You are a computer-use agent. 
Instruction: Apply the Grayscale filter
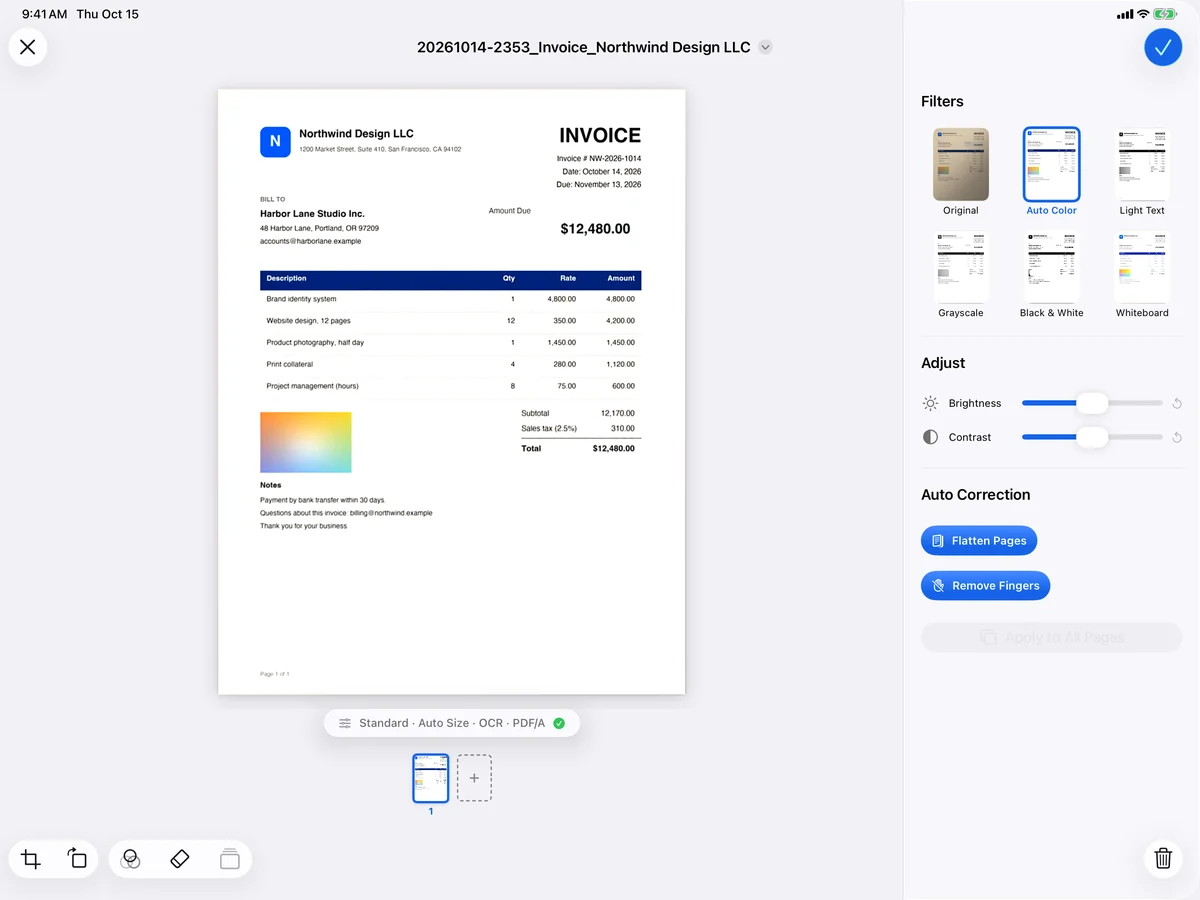point(961,274)
